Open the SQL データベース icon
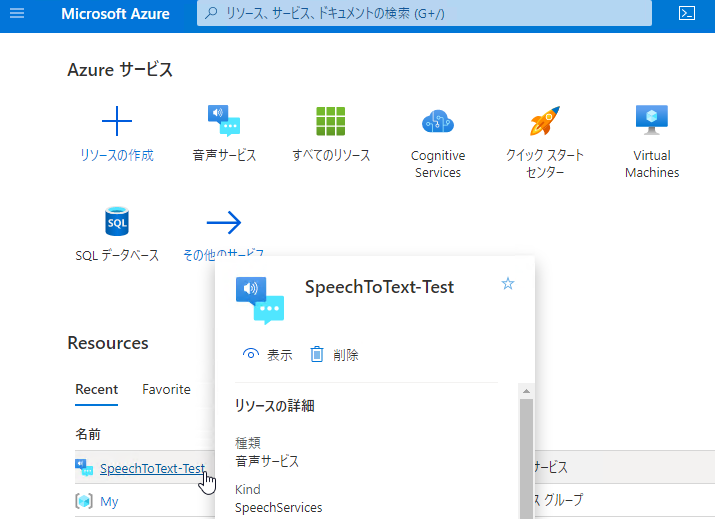Screen dimensions: 715x519 117,221
